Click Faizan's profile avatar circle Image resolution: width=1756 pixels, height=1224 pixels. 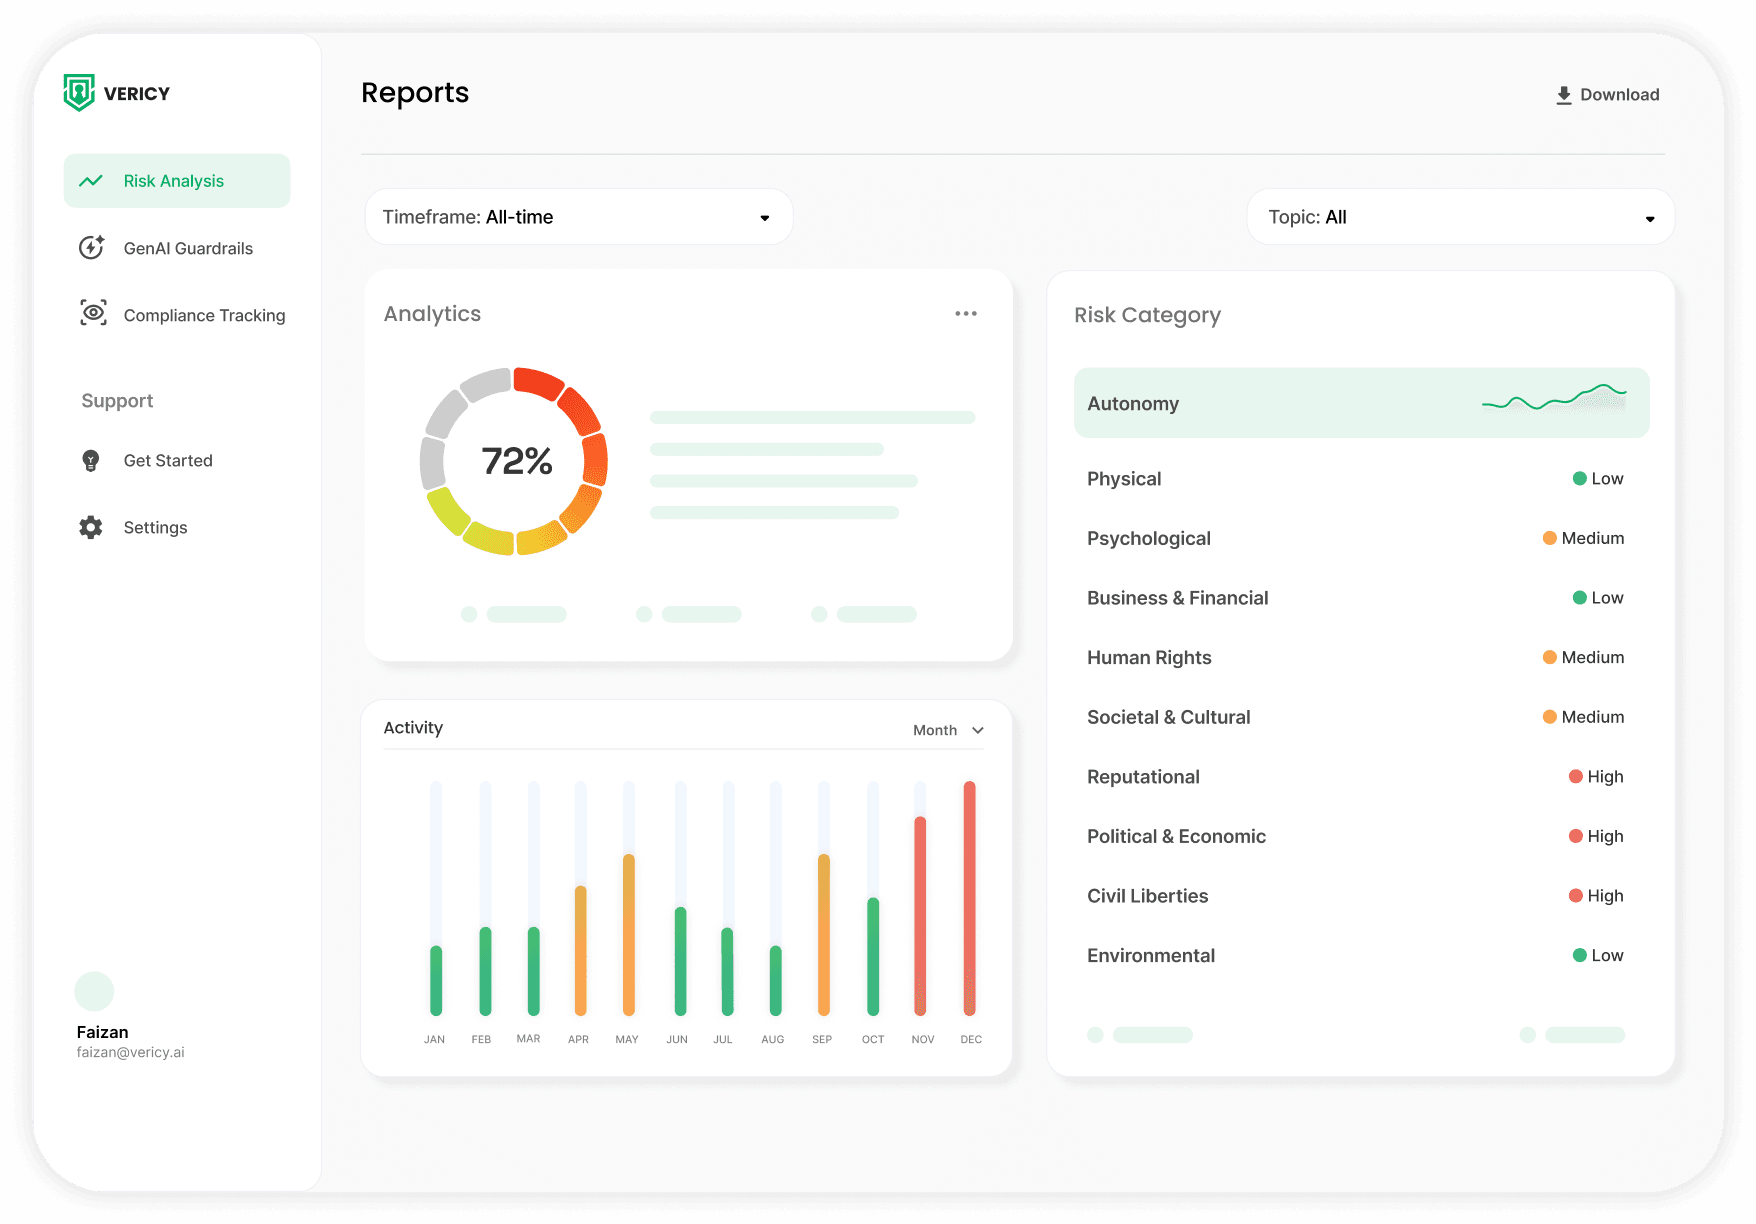[94, 991]
